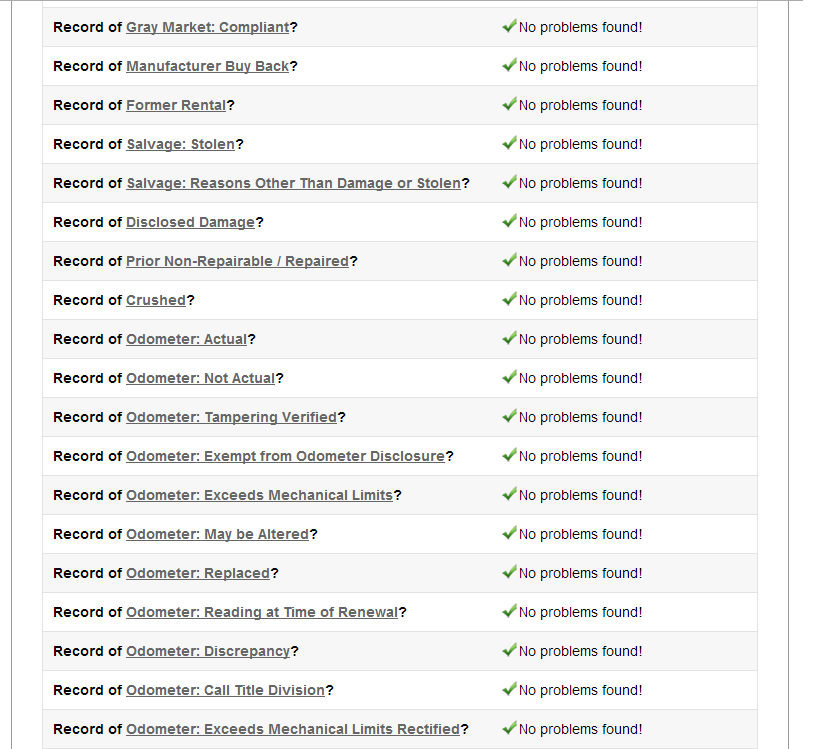The width and height of the screenshot is (831, 749).
Task: Open the Salvage: Stolen link
Action: 180,144
